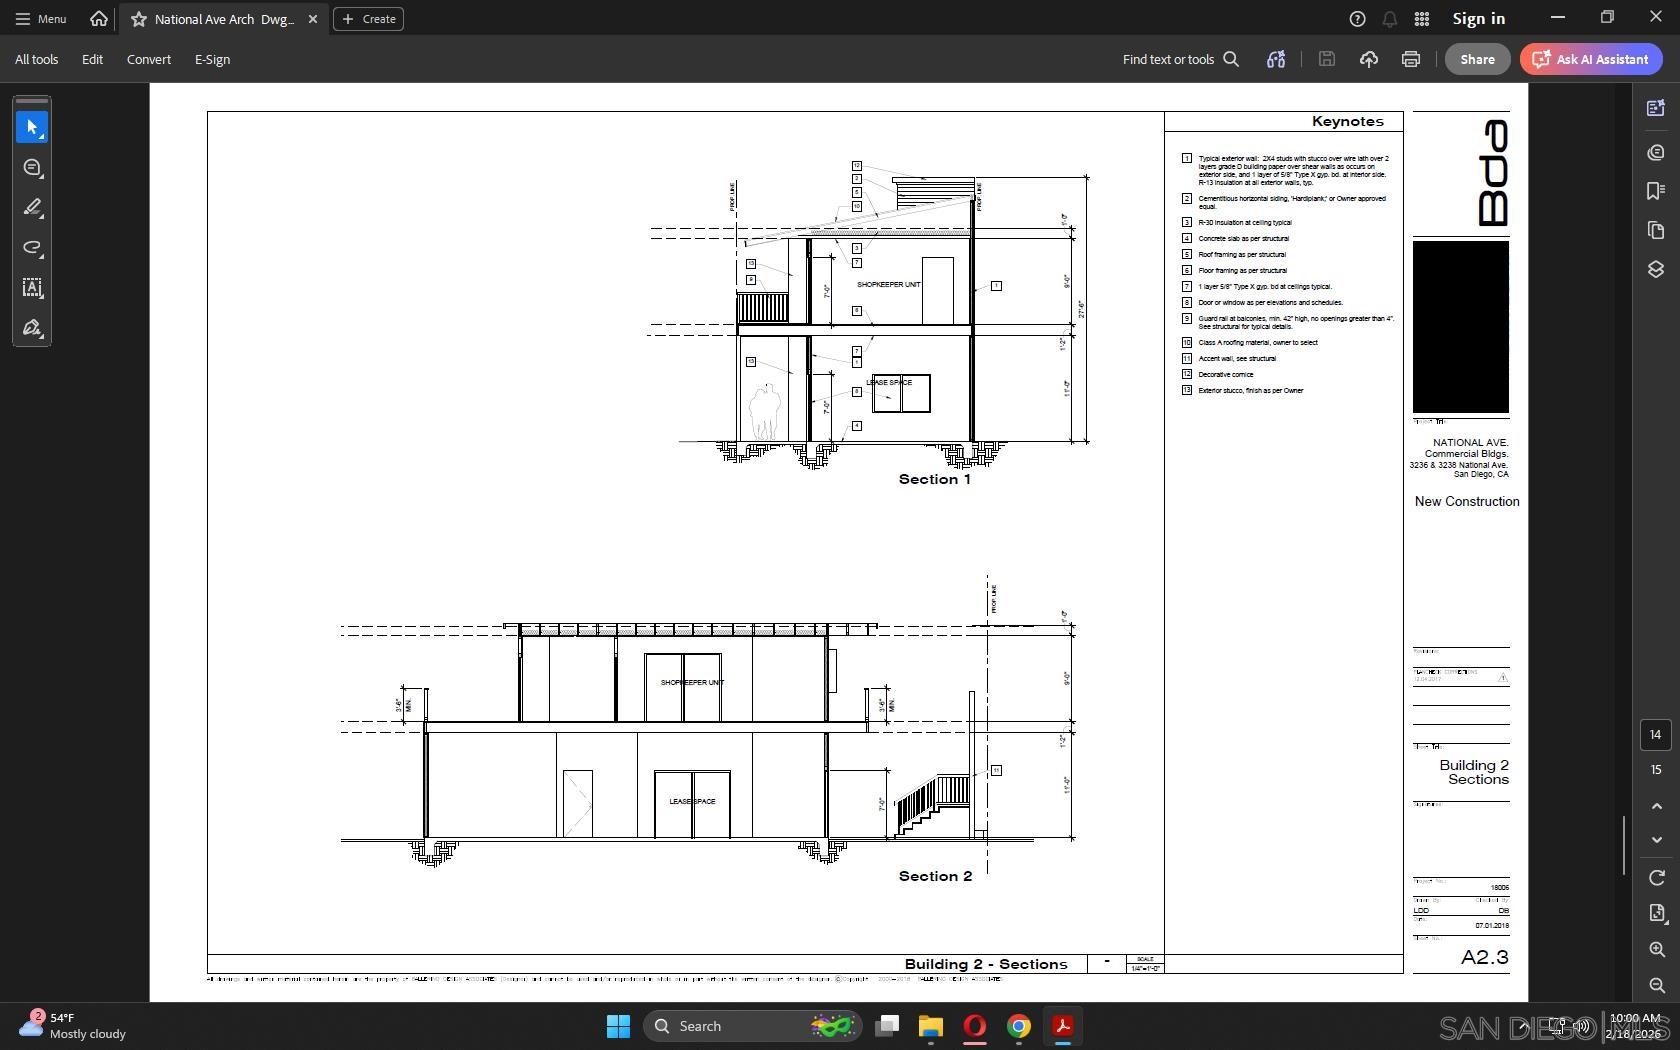Open the Add Comment tool
Viewport: 1680px width, 1050px height.
[31, 168]
